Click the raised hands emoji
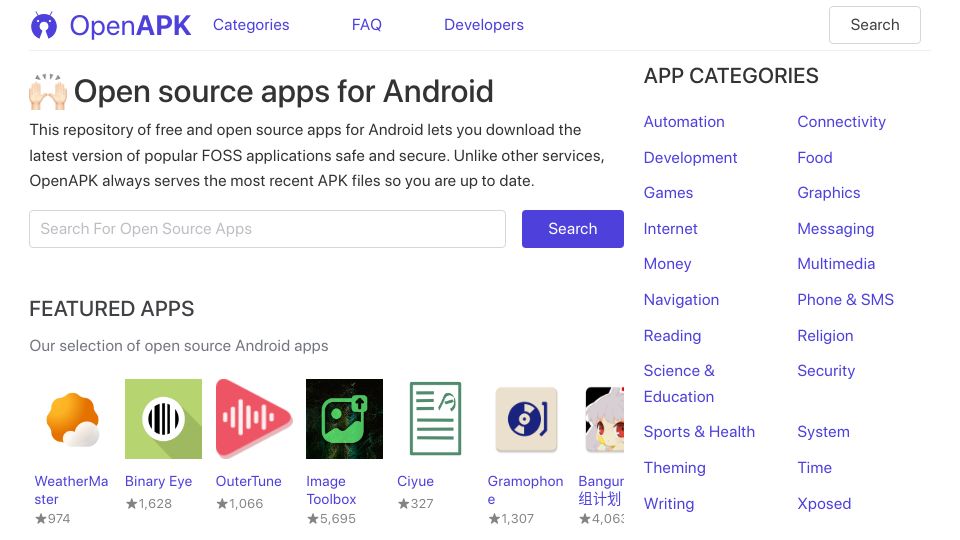 [48, 92]
